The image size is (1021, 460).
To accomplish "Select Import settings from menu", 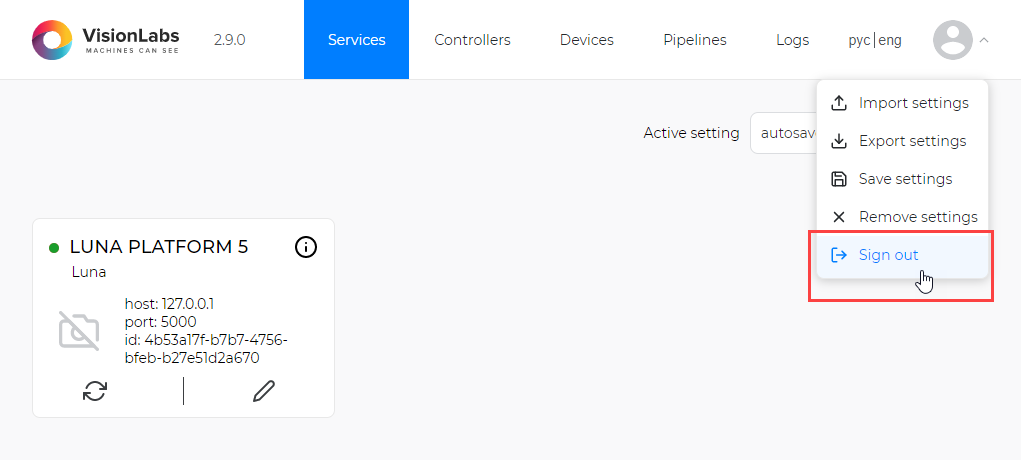I will pos(902,103).
